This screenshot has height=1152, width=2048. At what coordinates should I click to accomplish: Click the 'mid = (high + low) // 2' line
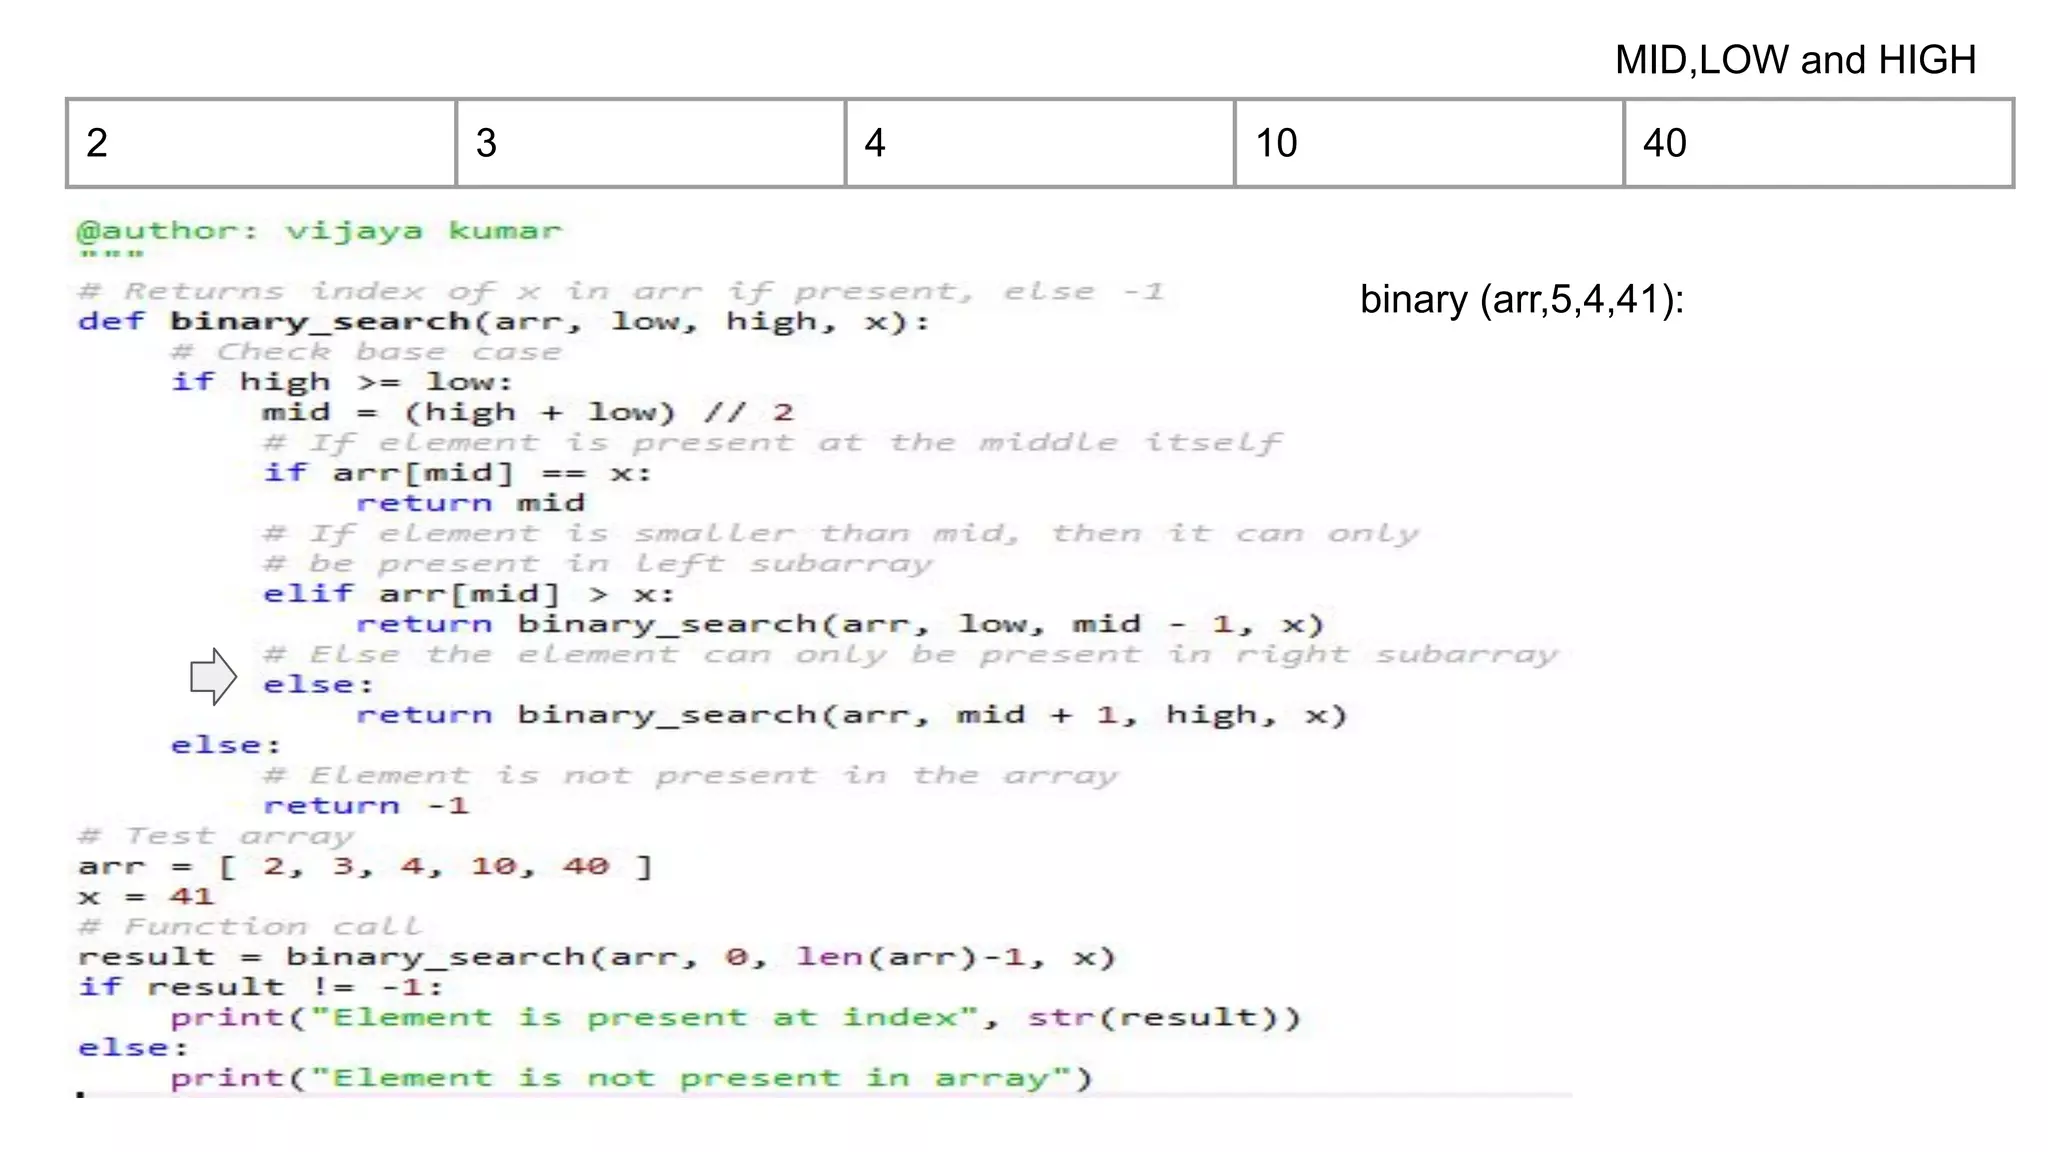point(528,412)
